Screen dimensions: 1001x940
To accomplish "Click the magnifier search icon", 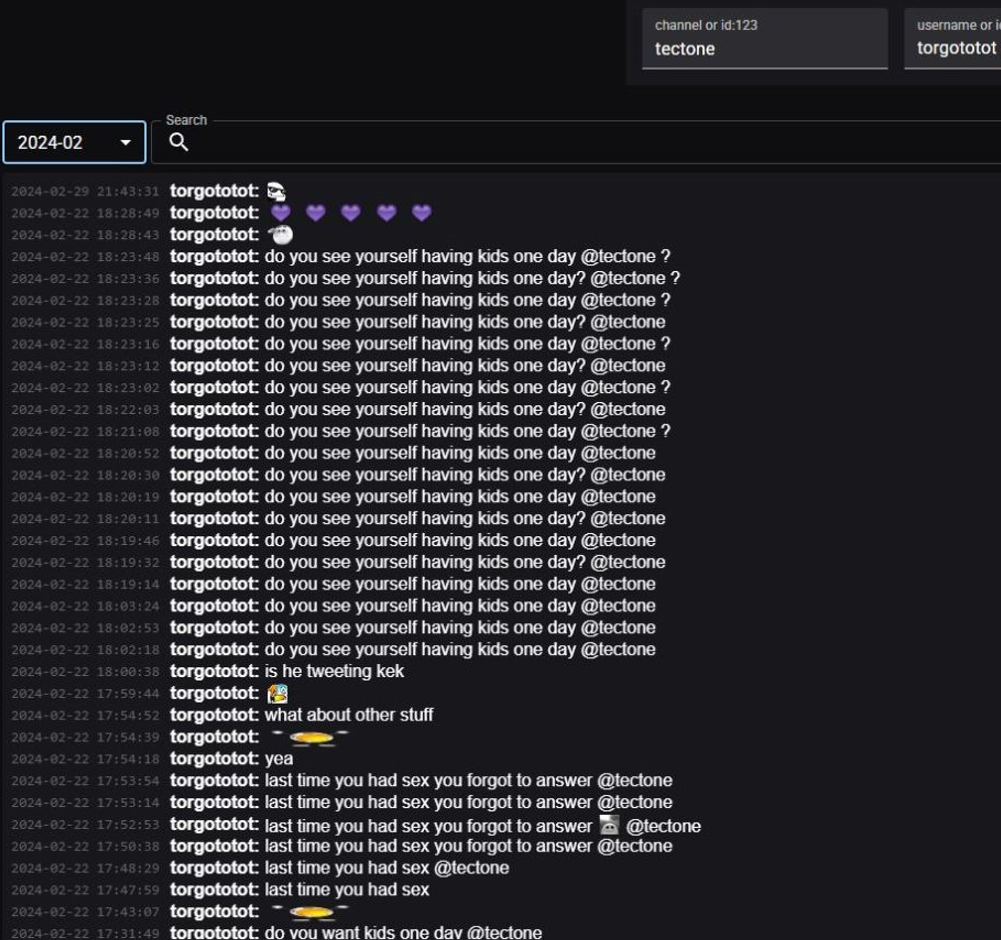I will 179,142.
